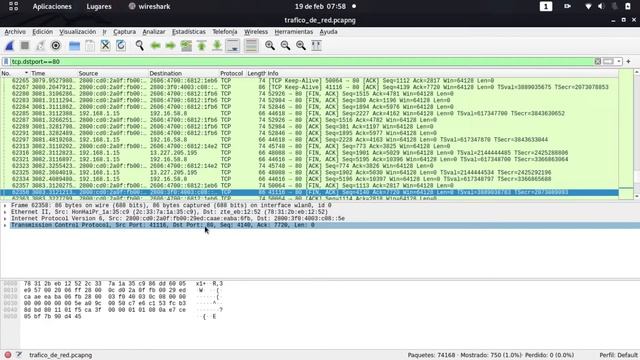This screenshot has height=360, width=640.
Task: Apply the display filter arrow
Action: tap(608, 62)
